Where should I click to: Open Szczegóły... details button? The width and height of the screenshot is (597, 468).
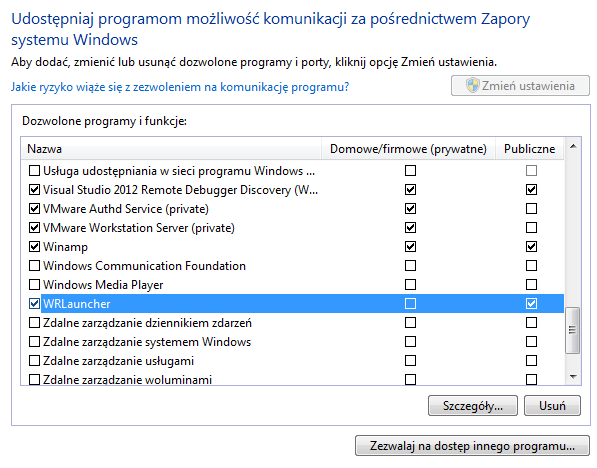pos(473,406)
